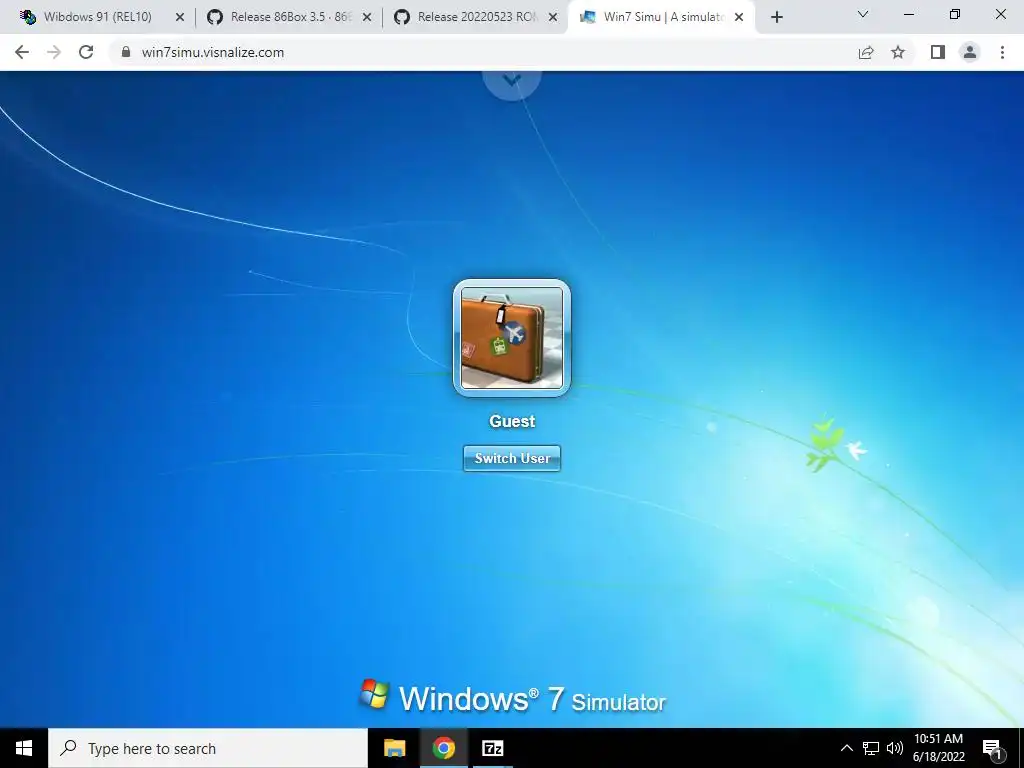The width and height of the screenshot is (1024, 768).
Task: Open the Chrome side panel
Action: [938, 52]
